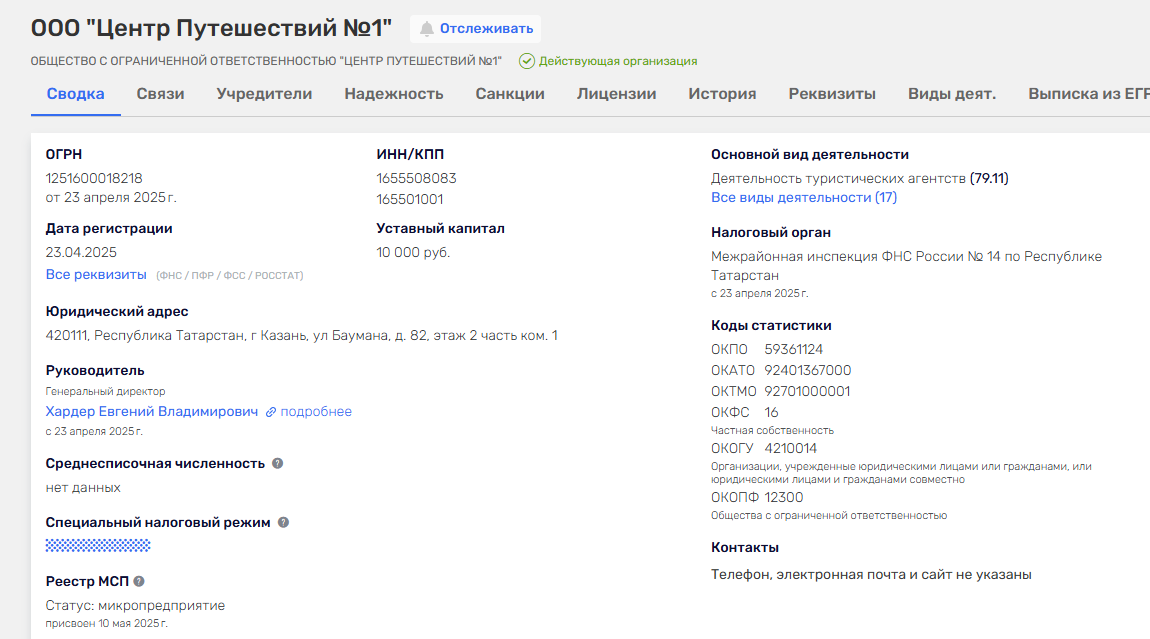The width and height of the screenshot is (1150, 639).
Task: Open the Надежность tab
Action: point(394,94)
